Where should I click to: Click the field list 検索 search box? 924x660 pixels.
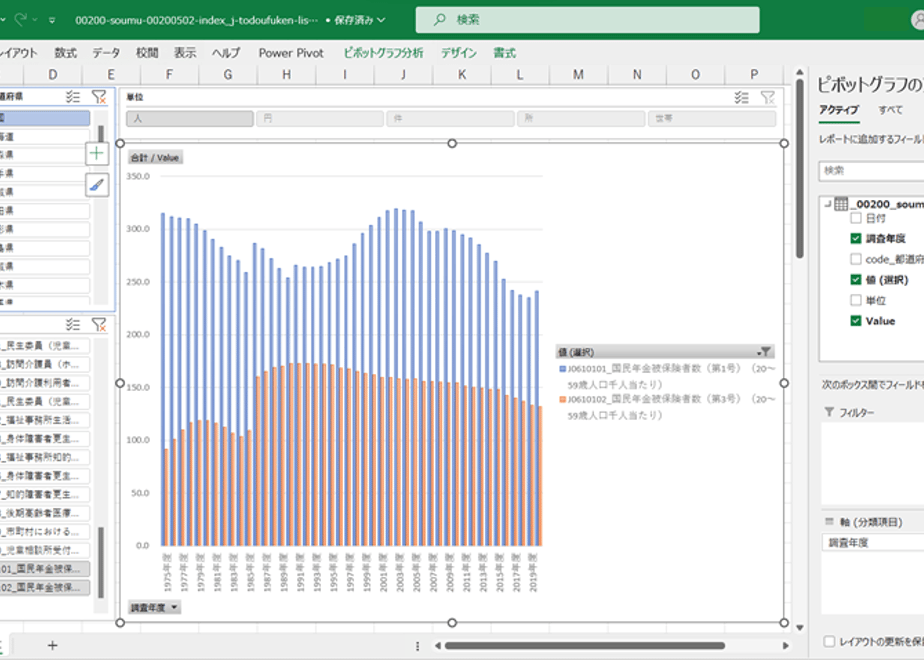tap(872, 171)
